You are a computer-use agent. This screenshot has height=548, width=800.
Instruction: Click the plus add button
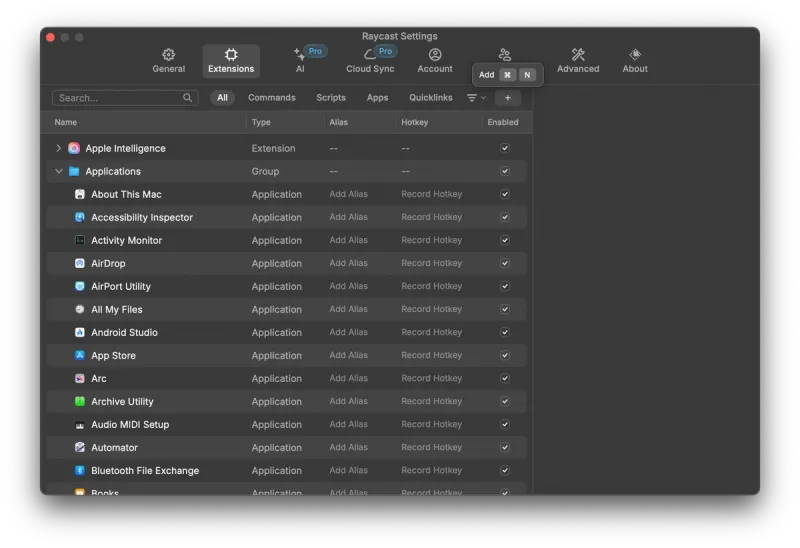pyautogui.click(x=508, y=97)
